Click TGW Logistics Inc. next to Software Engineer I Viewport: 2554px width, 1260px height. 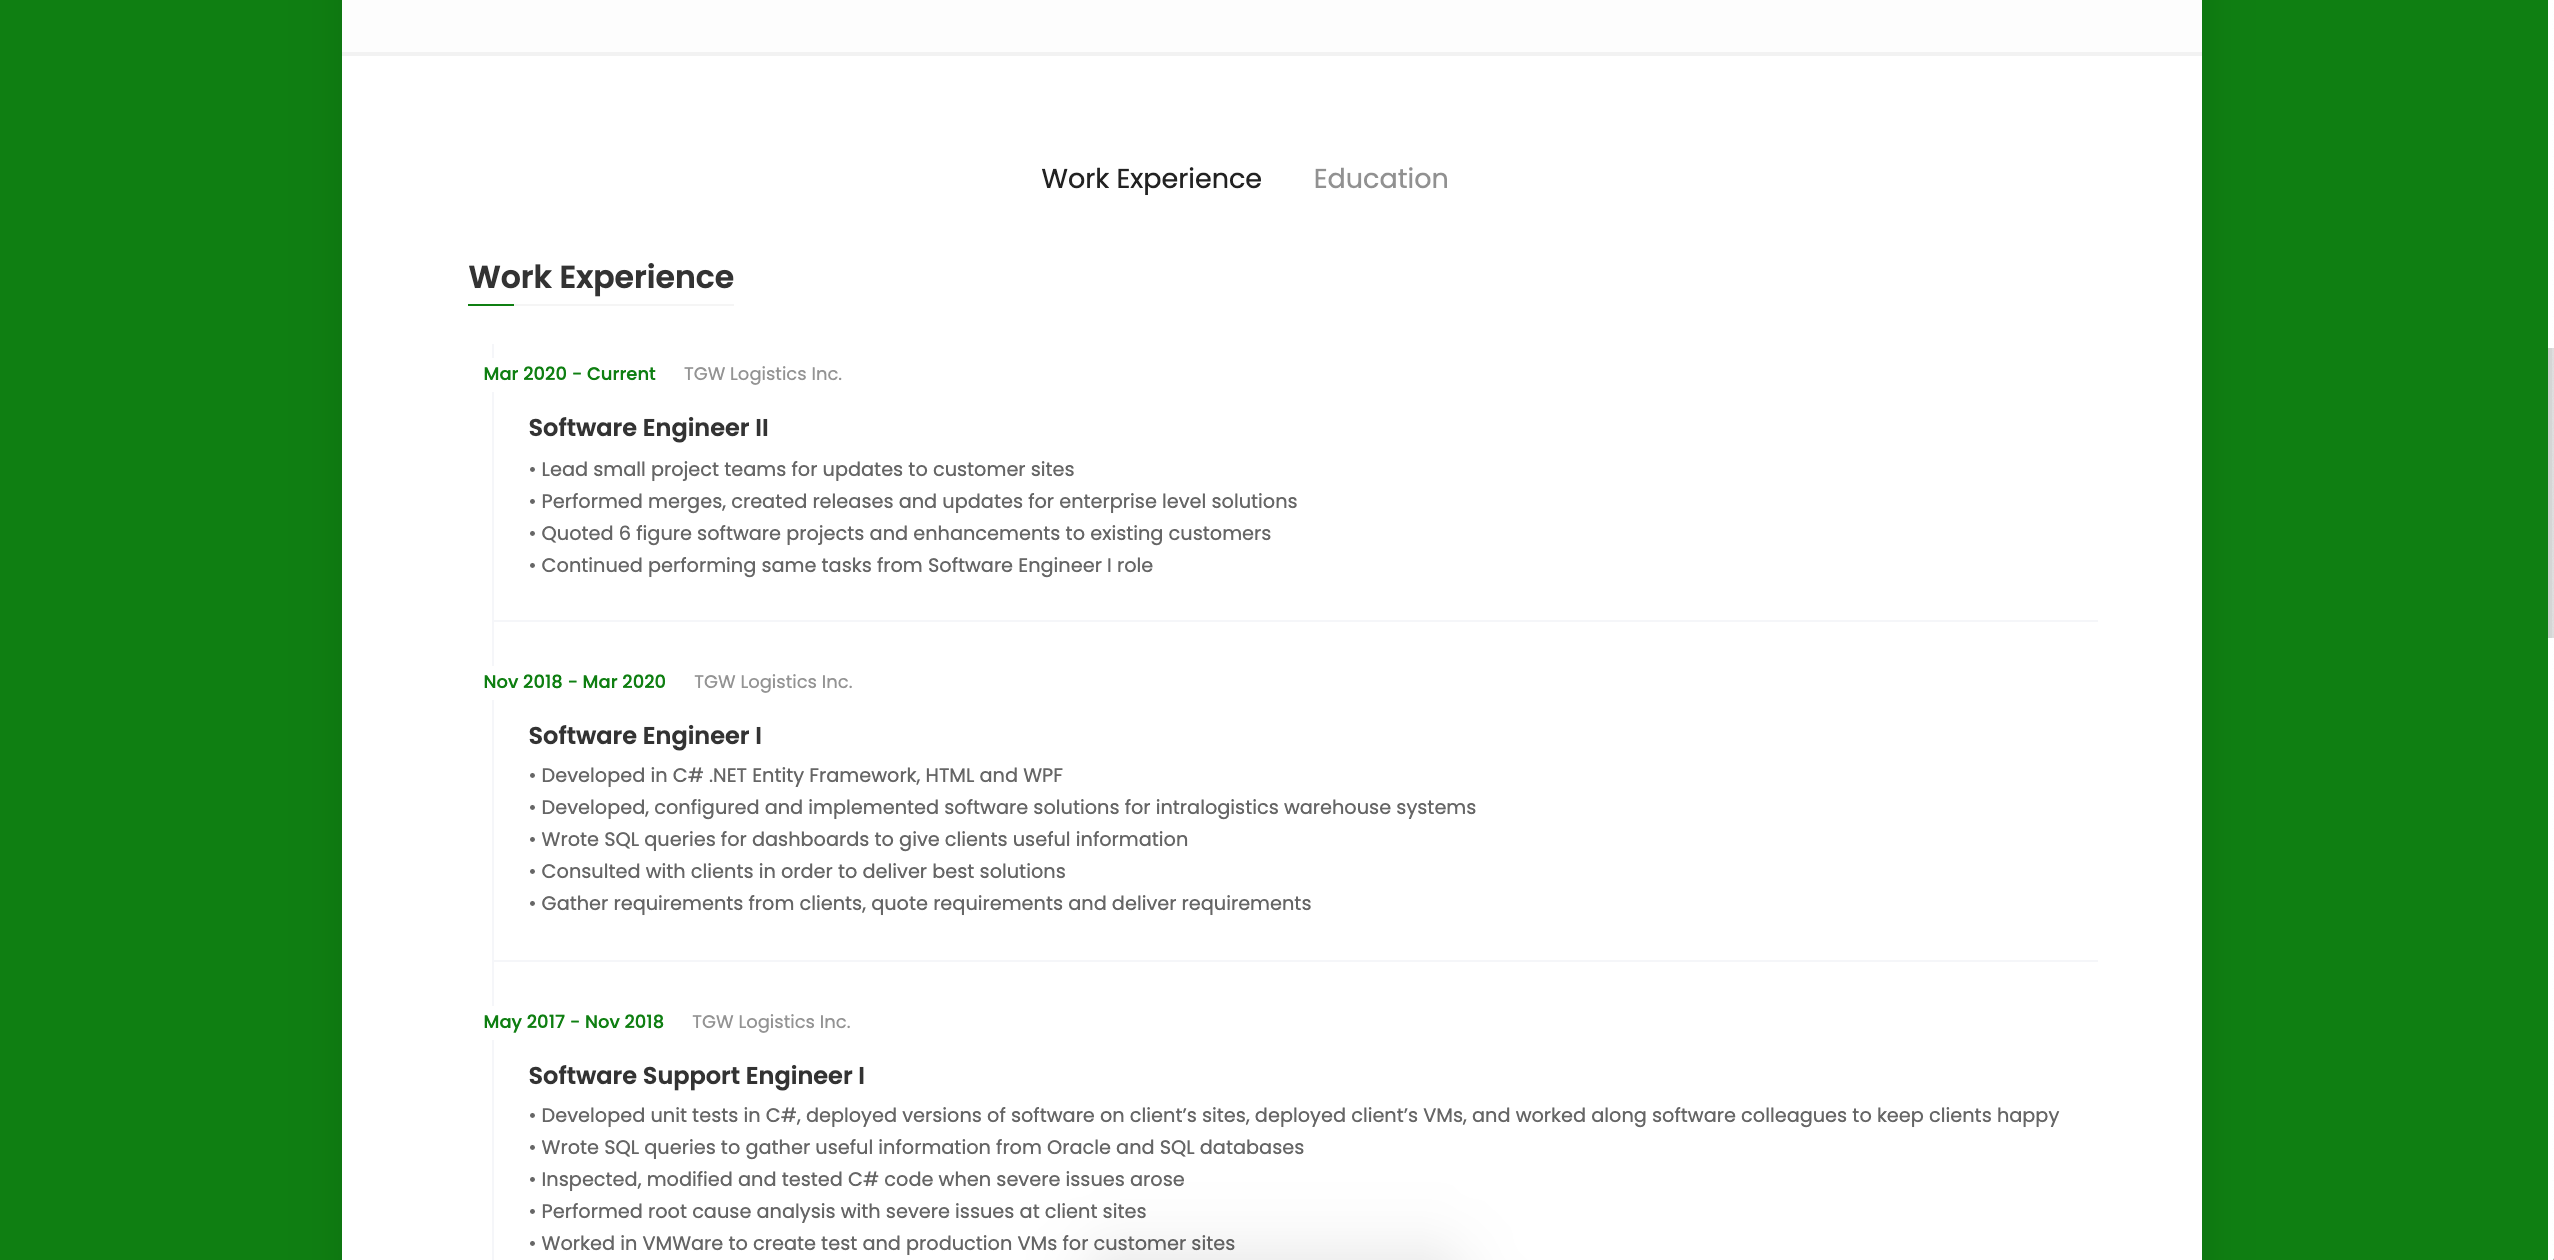(x=772, y=681)
